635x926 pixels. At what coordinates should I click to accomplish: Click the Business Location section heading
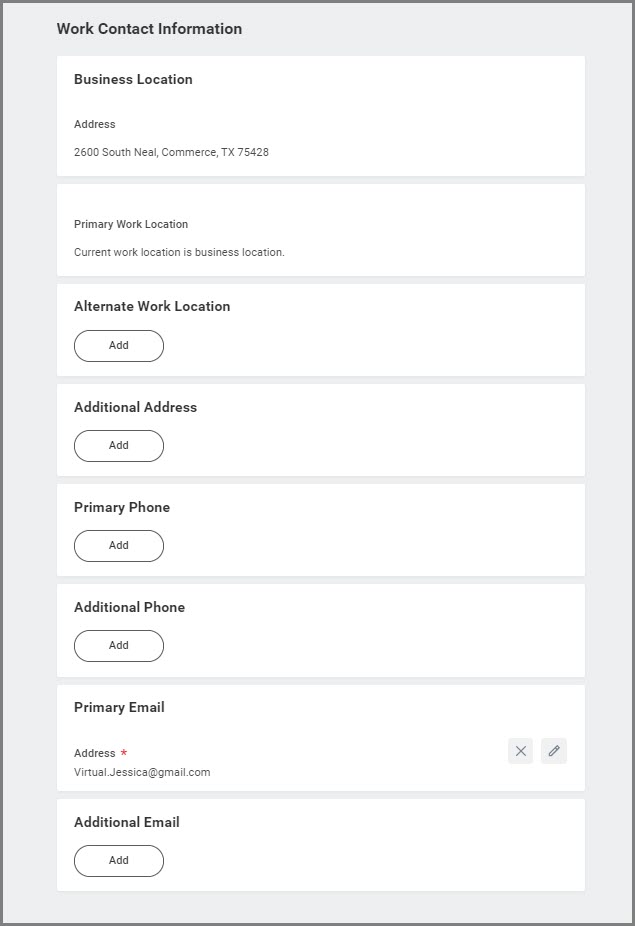click(133, 80)
